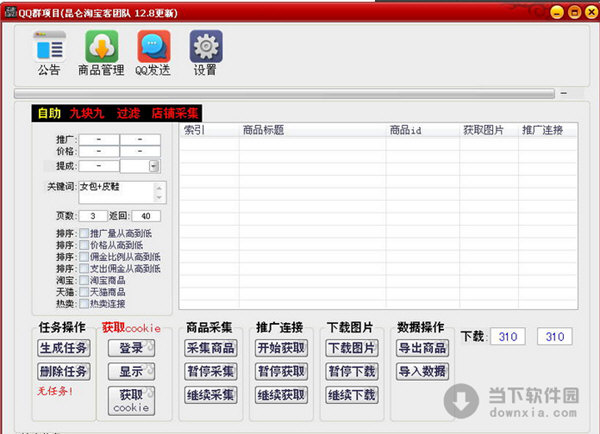This screenshot has height=434, width=600.
Task: Click the 暂停下载 button
Action: (352, 371)
